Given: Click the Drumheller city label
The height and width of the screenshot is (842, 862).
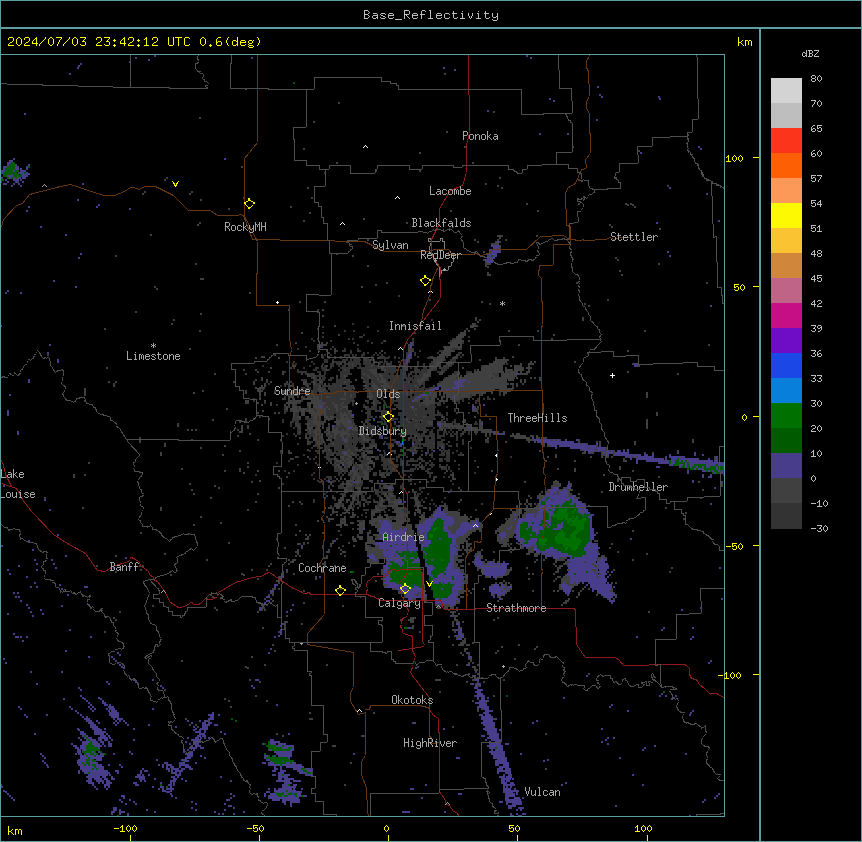Looking at the screenshot, I should coord(638,487).
